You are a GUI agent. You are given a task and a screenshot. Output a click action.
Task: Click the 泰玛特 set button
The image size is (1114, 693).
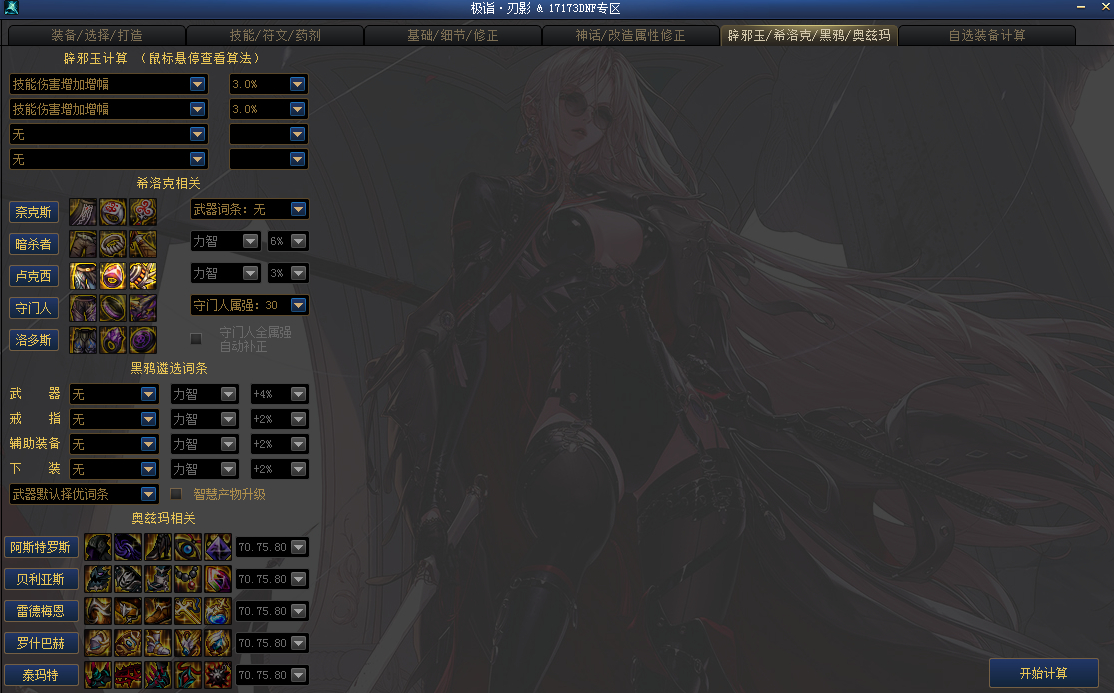pyautogui.click(x=40, y=675)
